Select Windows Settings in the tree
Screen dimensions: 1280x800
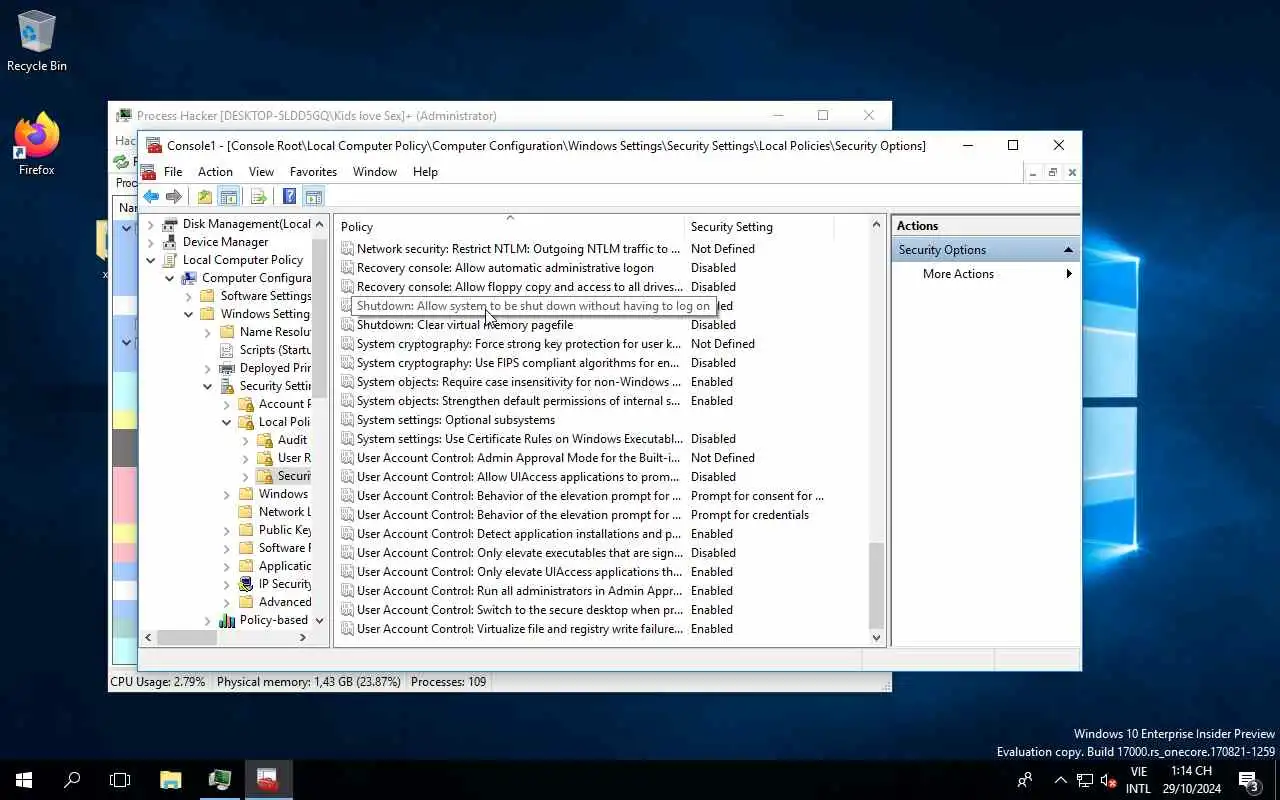point(265,314)
